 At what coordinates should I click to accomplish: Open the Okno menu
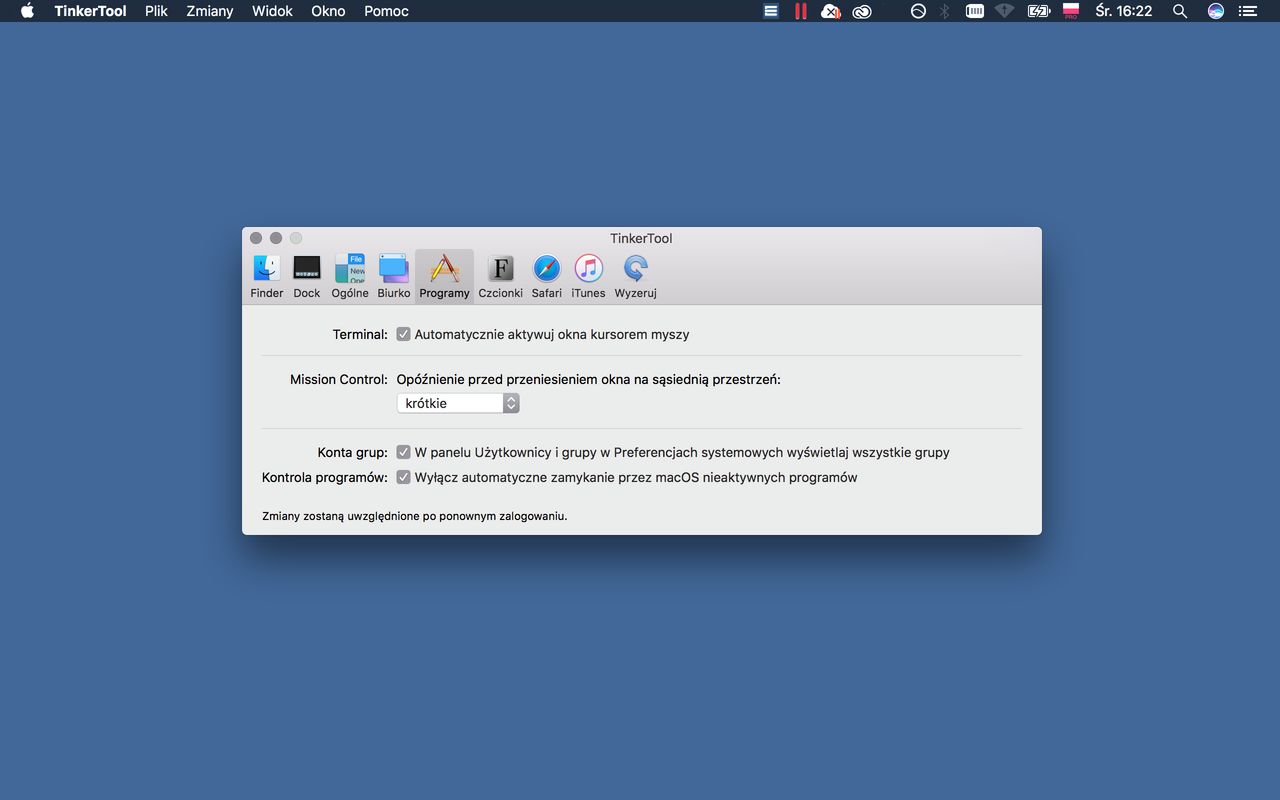(328, 11)
